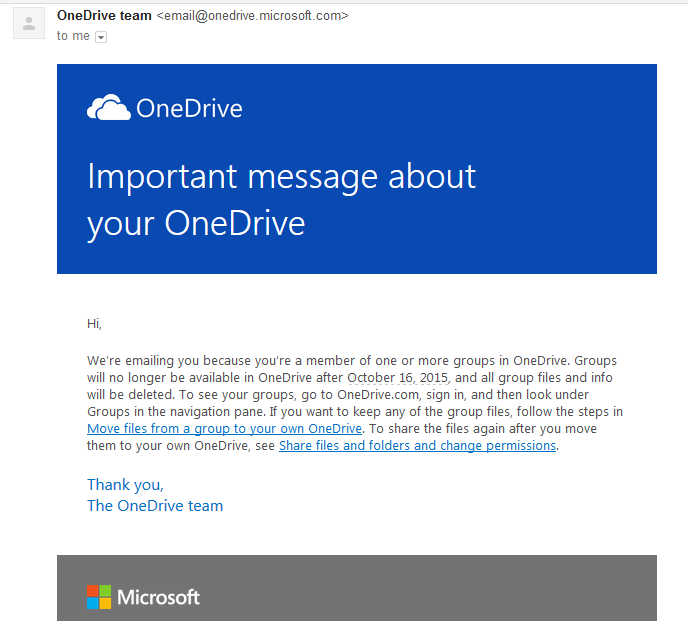Click the "your OneDrive" headline line
688x621 pixels.
pos(196,224)
